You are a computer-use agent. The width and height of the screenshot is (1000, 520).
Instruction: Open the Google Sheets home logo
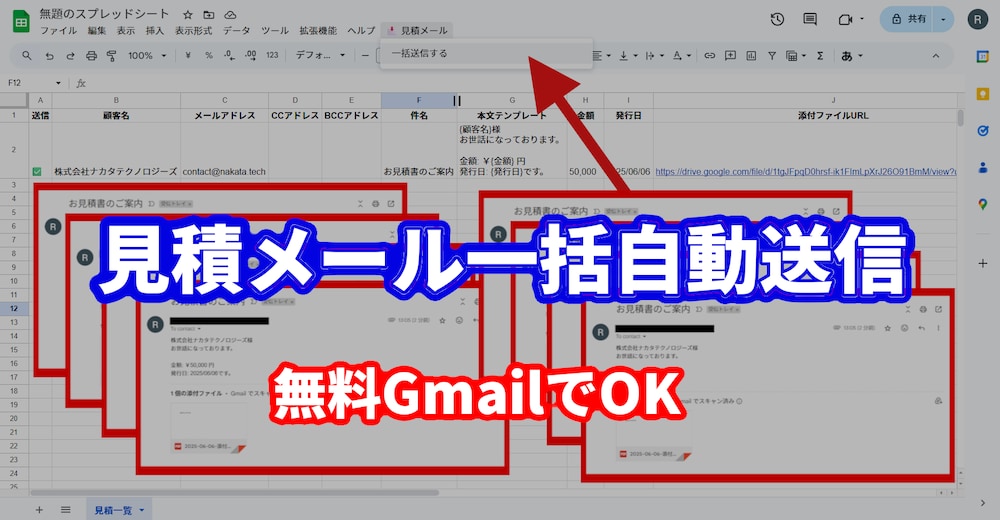[21, 21]
